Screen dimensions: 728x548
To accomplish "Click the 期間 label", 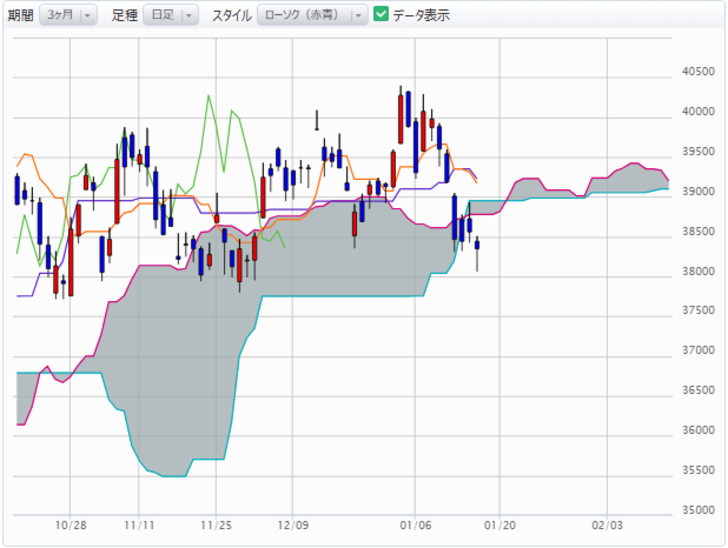I will click(20, 15).
